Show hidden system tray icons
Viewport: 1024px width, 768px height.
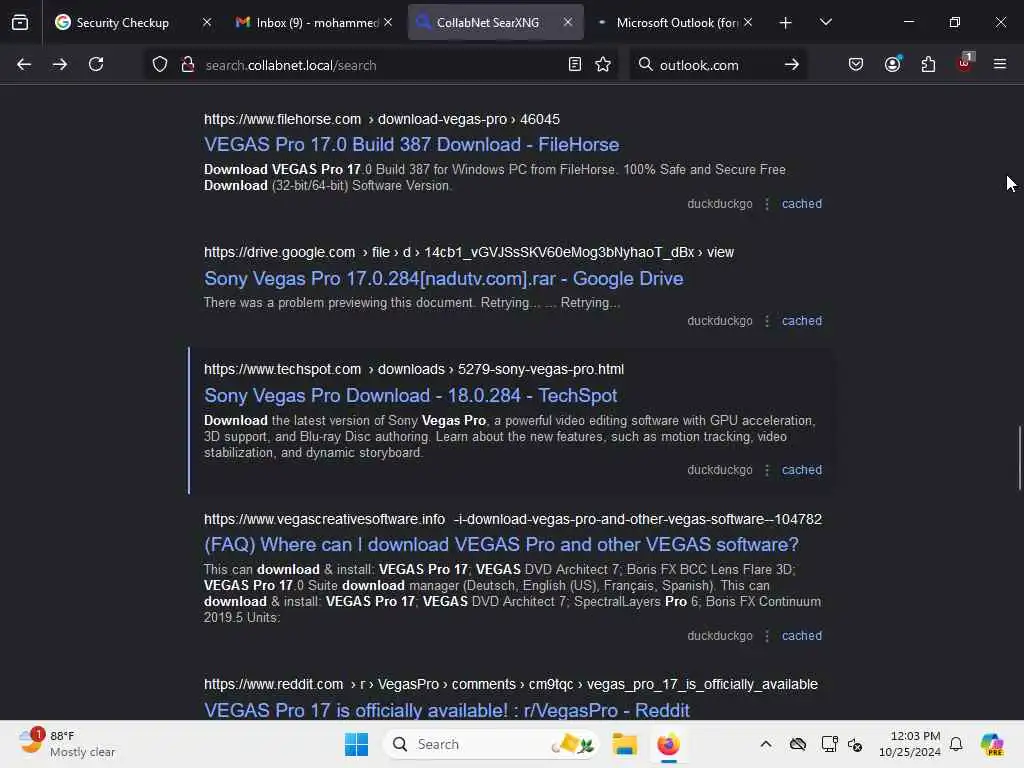766,744
